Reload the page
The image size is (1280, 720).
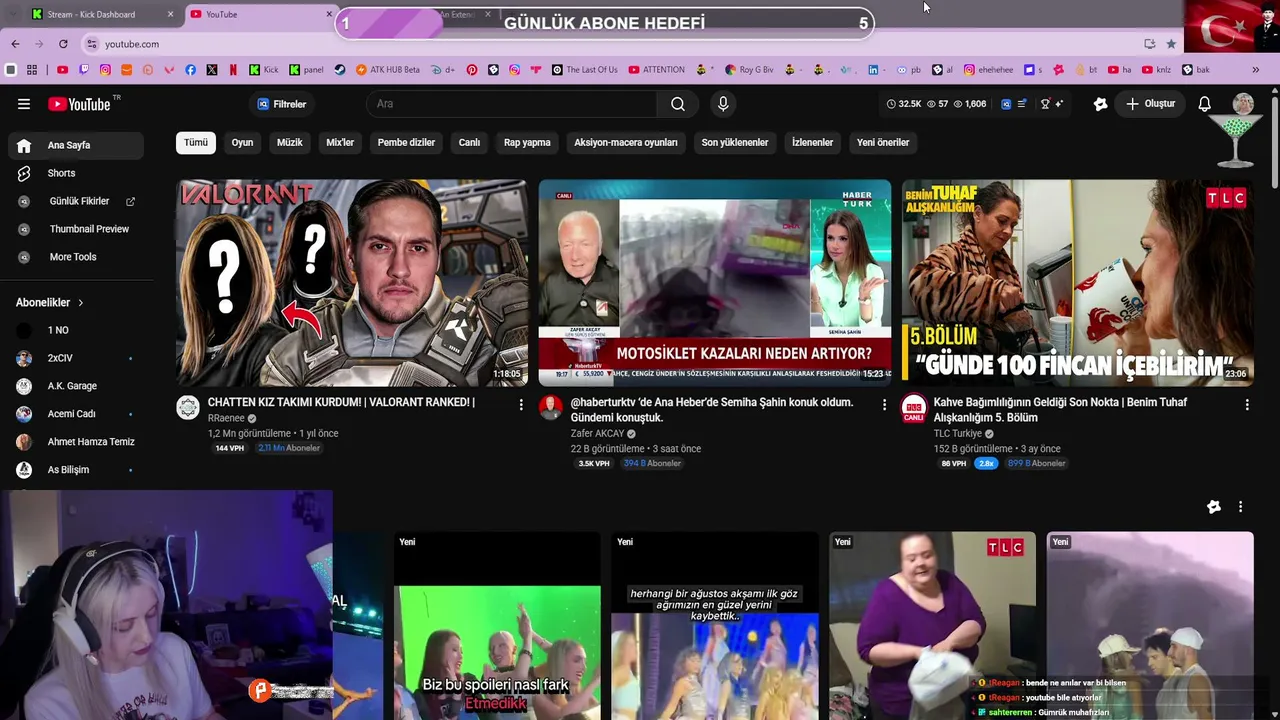point(63,44)
